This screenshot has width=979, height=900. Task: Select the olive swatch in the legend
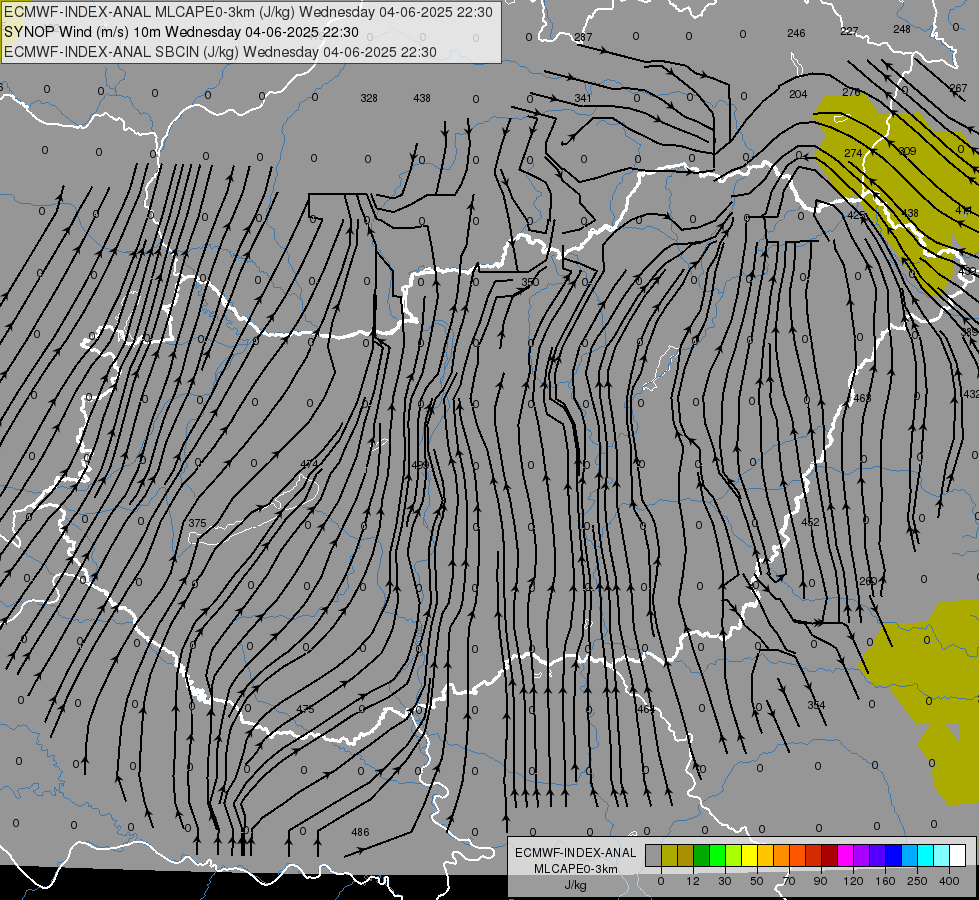(x=669, y=856)
